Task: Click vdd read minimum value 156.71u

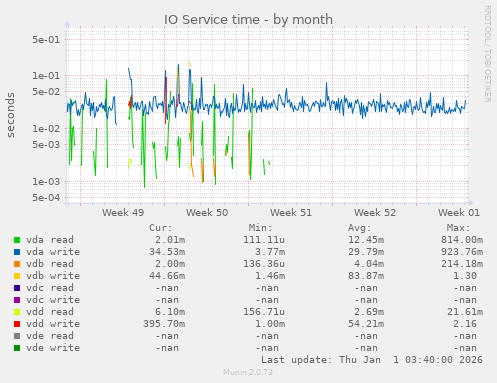Action: [x=264, y=312]
